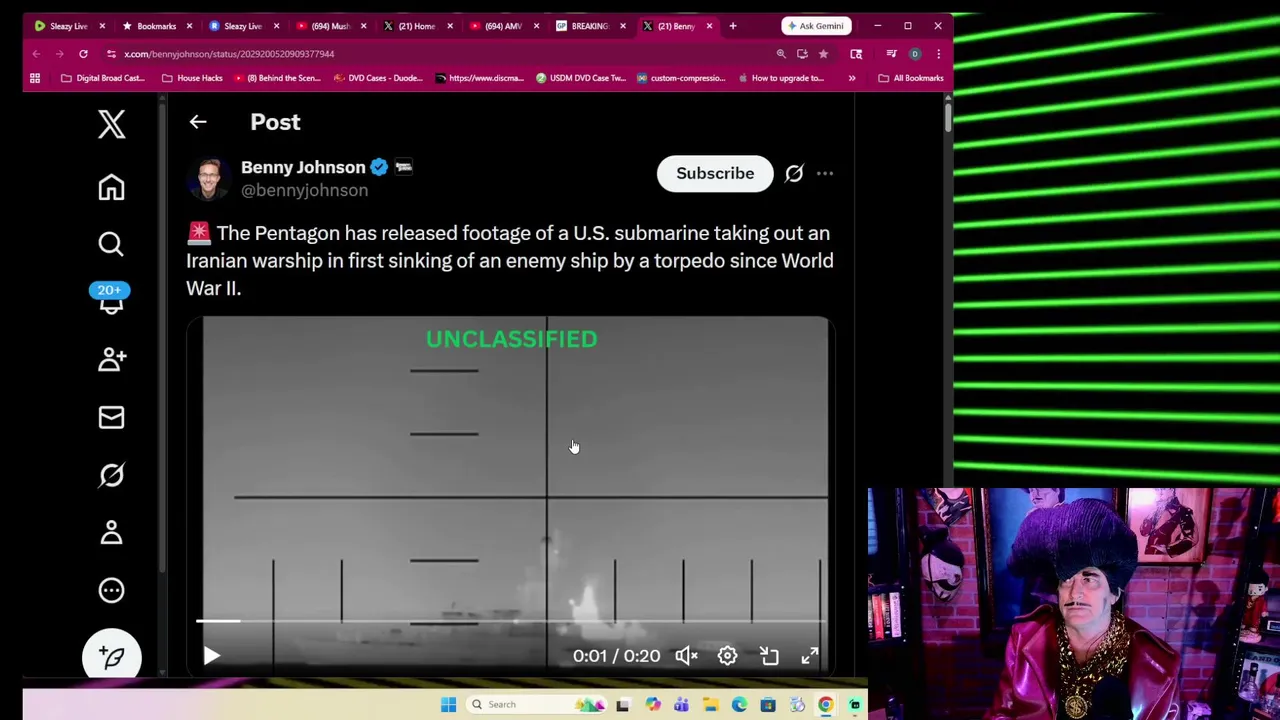Image resolution: width=1280 pixels, height=720 pixels.
Task: Reload the page
Action: tap(83, 54)
